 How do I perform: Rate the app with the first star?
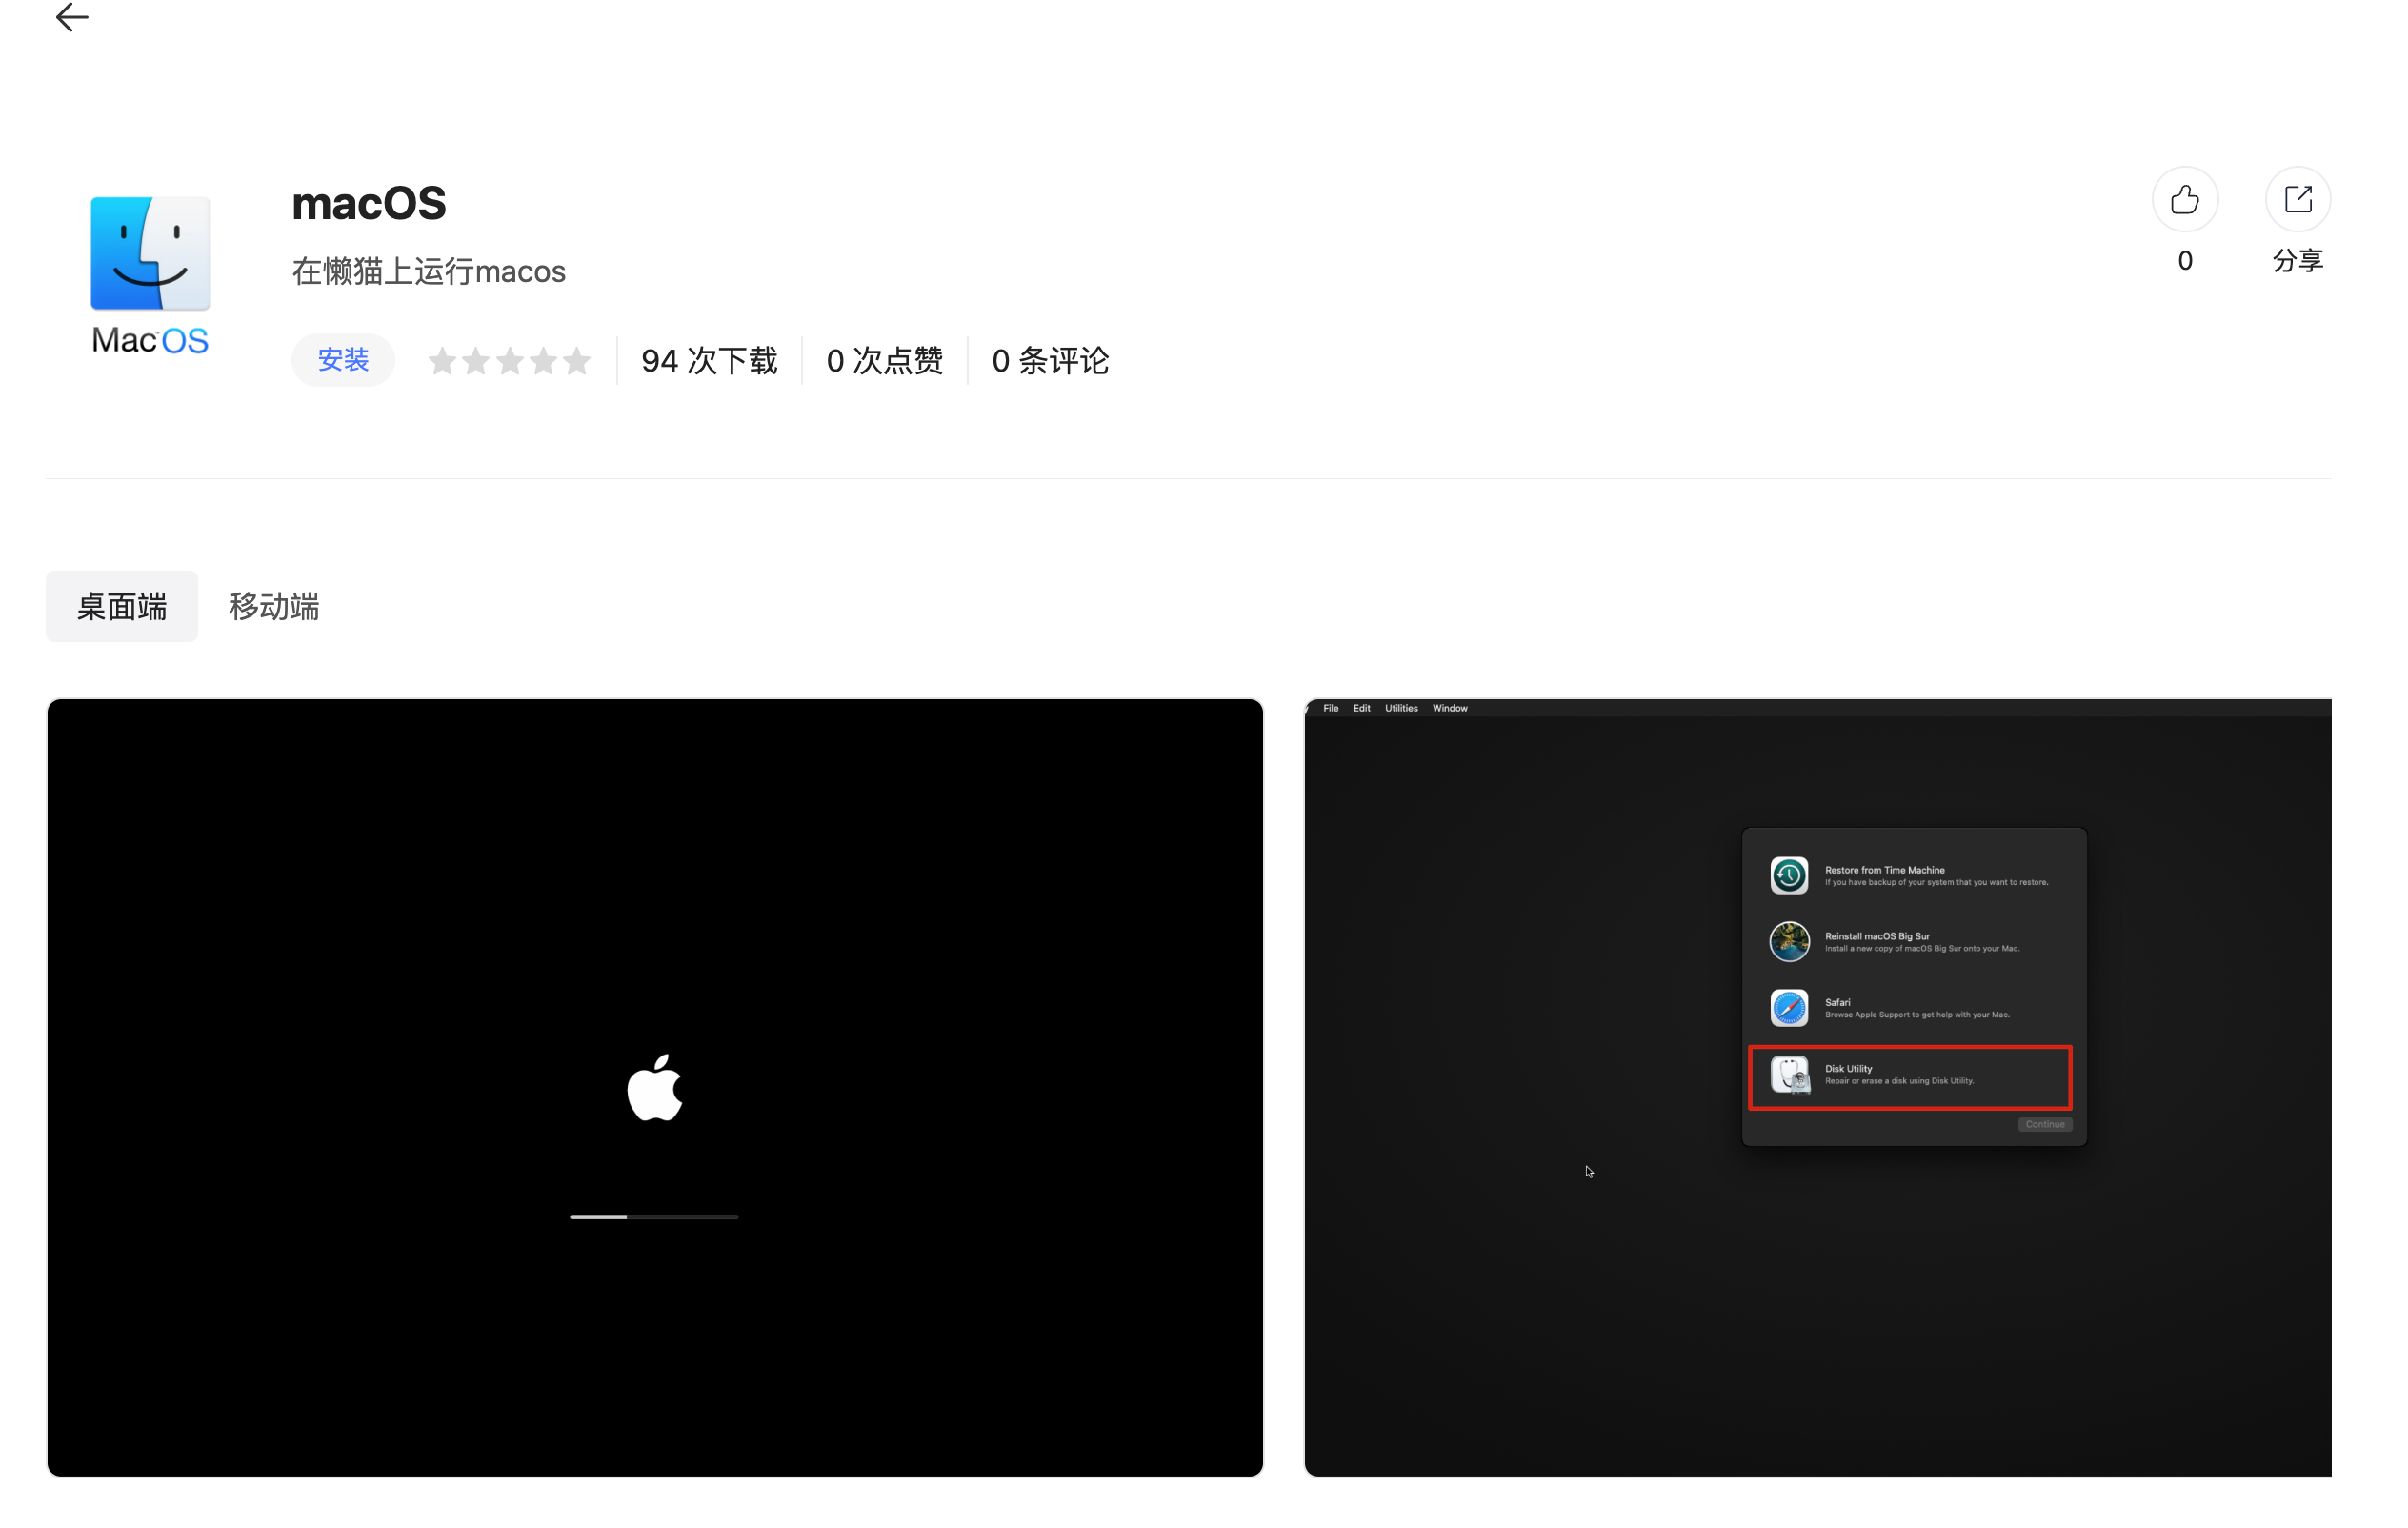pyautogui.click(x=443, y=360)
